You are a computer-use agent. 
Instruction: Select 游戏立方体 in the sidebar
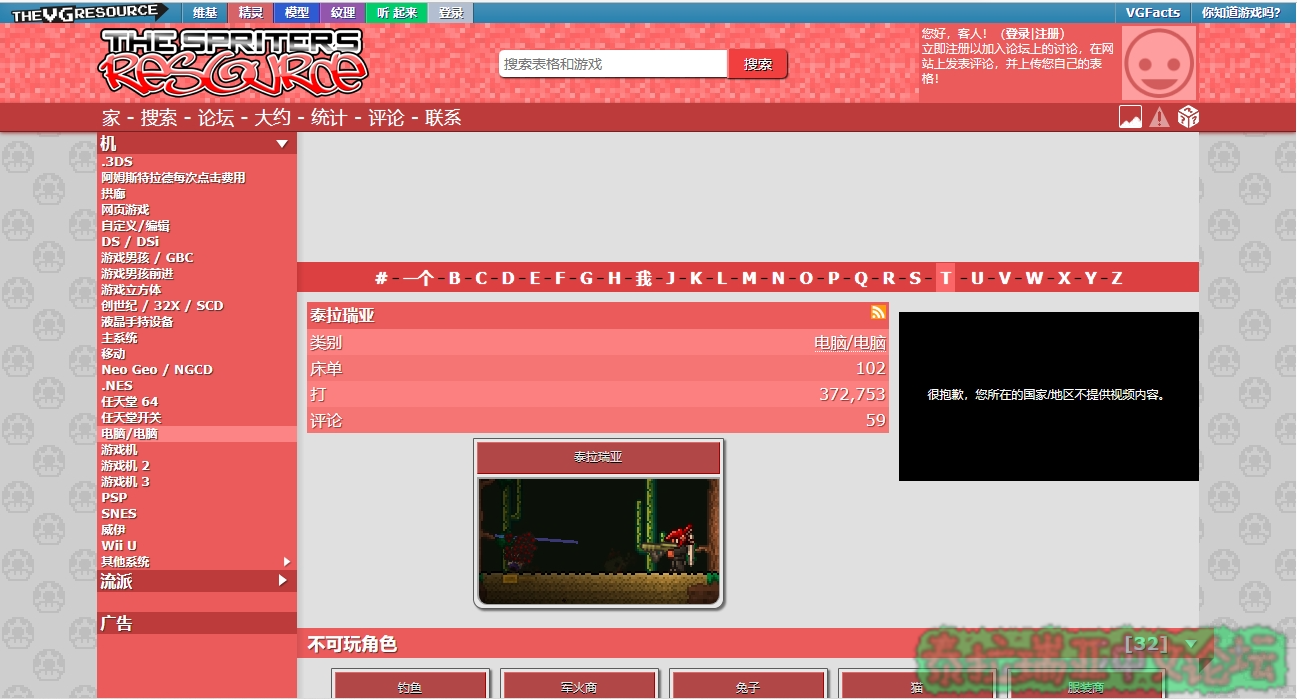(131, 289)
